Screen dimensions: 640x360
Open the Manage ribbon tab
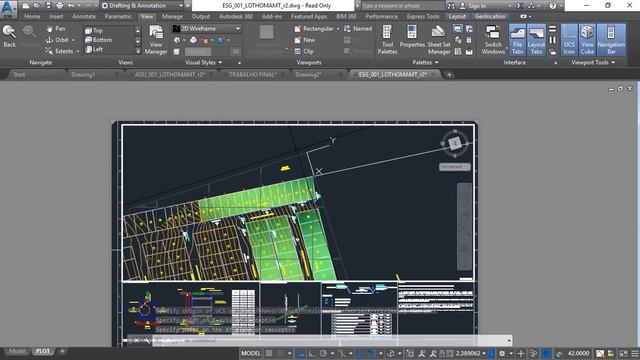[x=172, y=16]
